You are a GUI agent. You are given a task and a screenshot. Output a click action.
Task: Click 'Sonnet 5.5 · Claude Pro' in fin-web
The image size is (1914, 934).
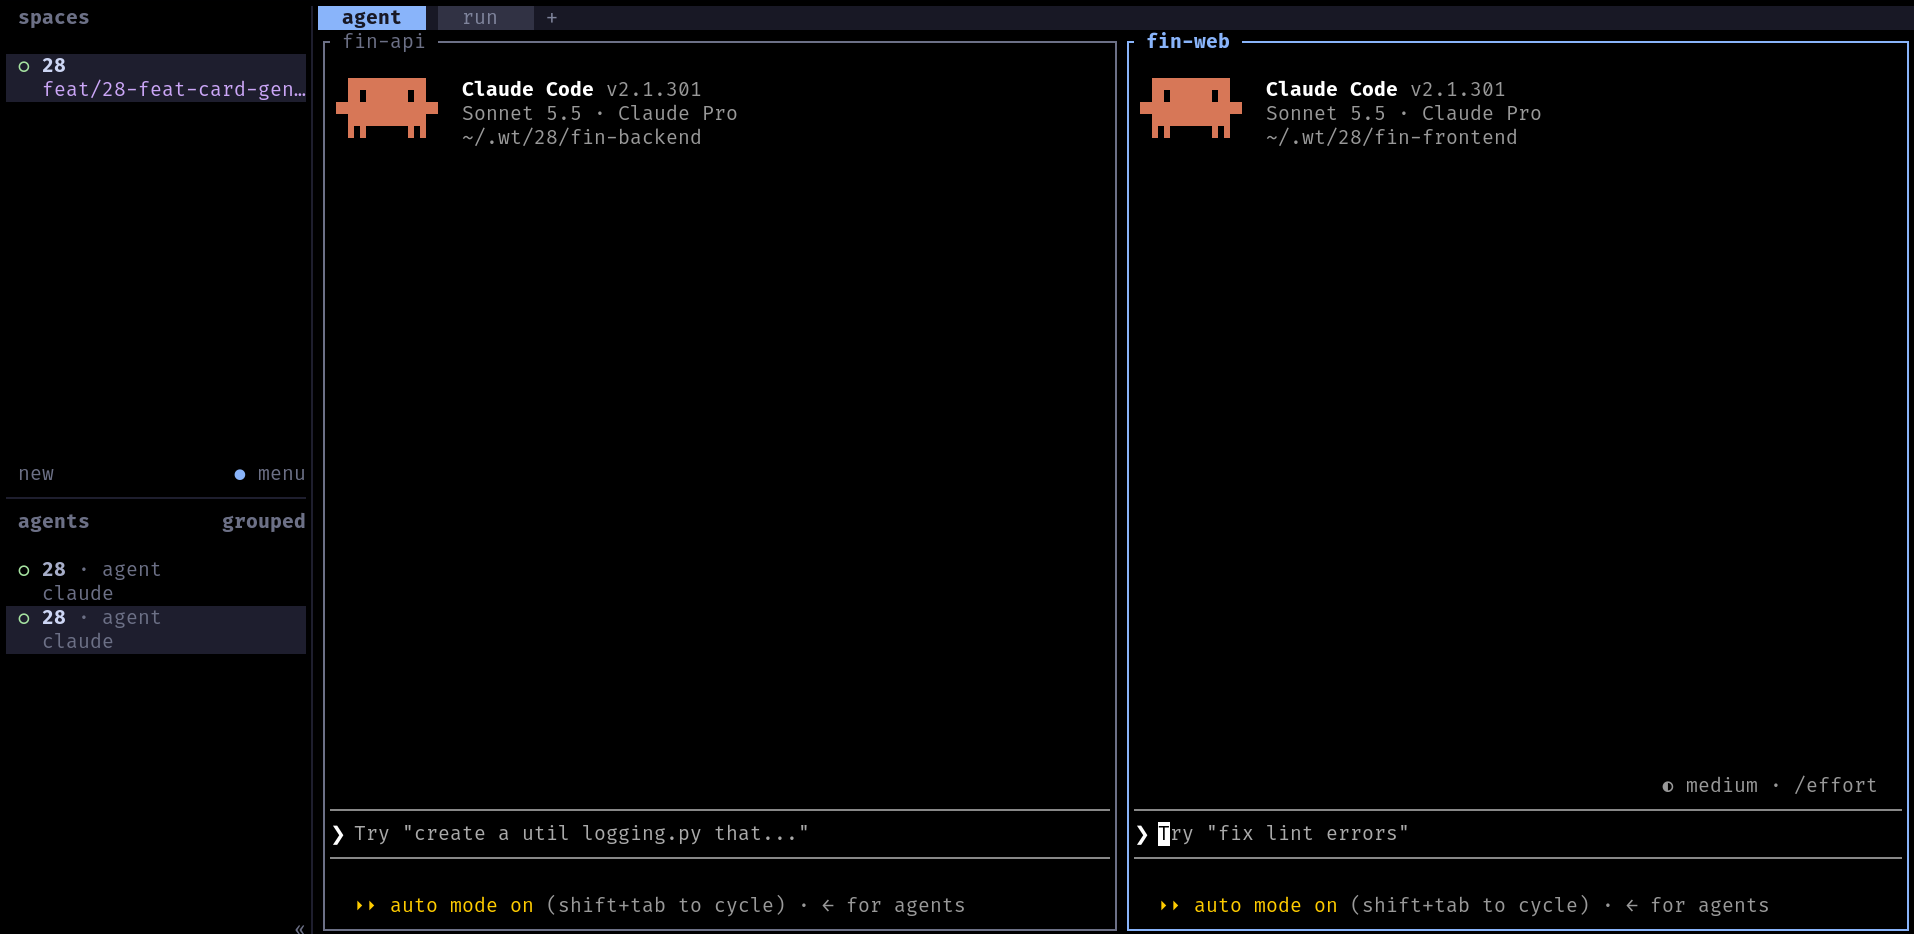[x=1404, y=113]
